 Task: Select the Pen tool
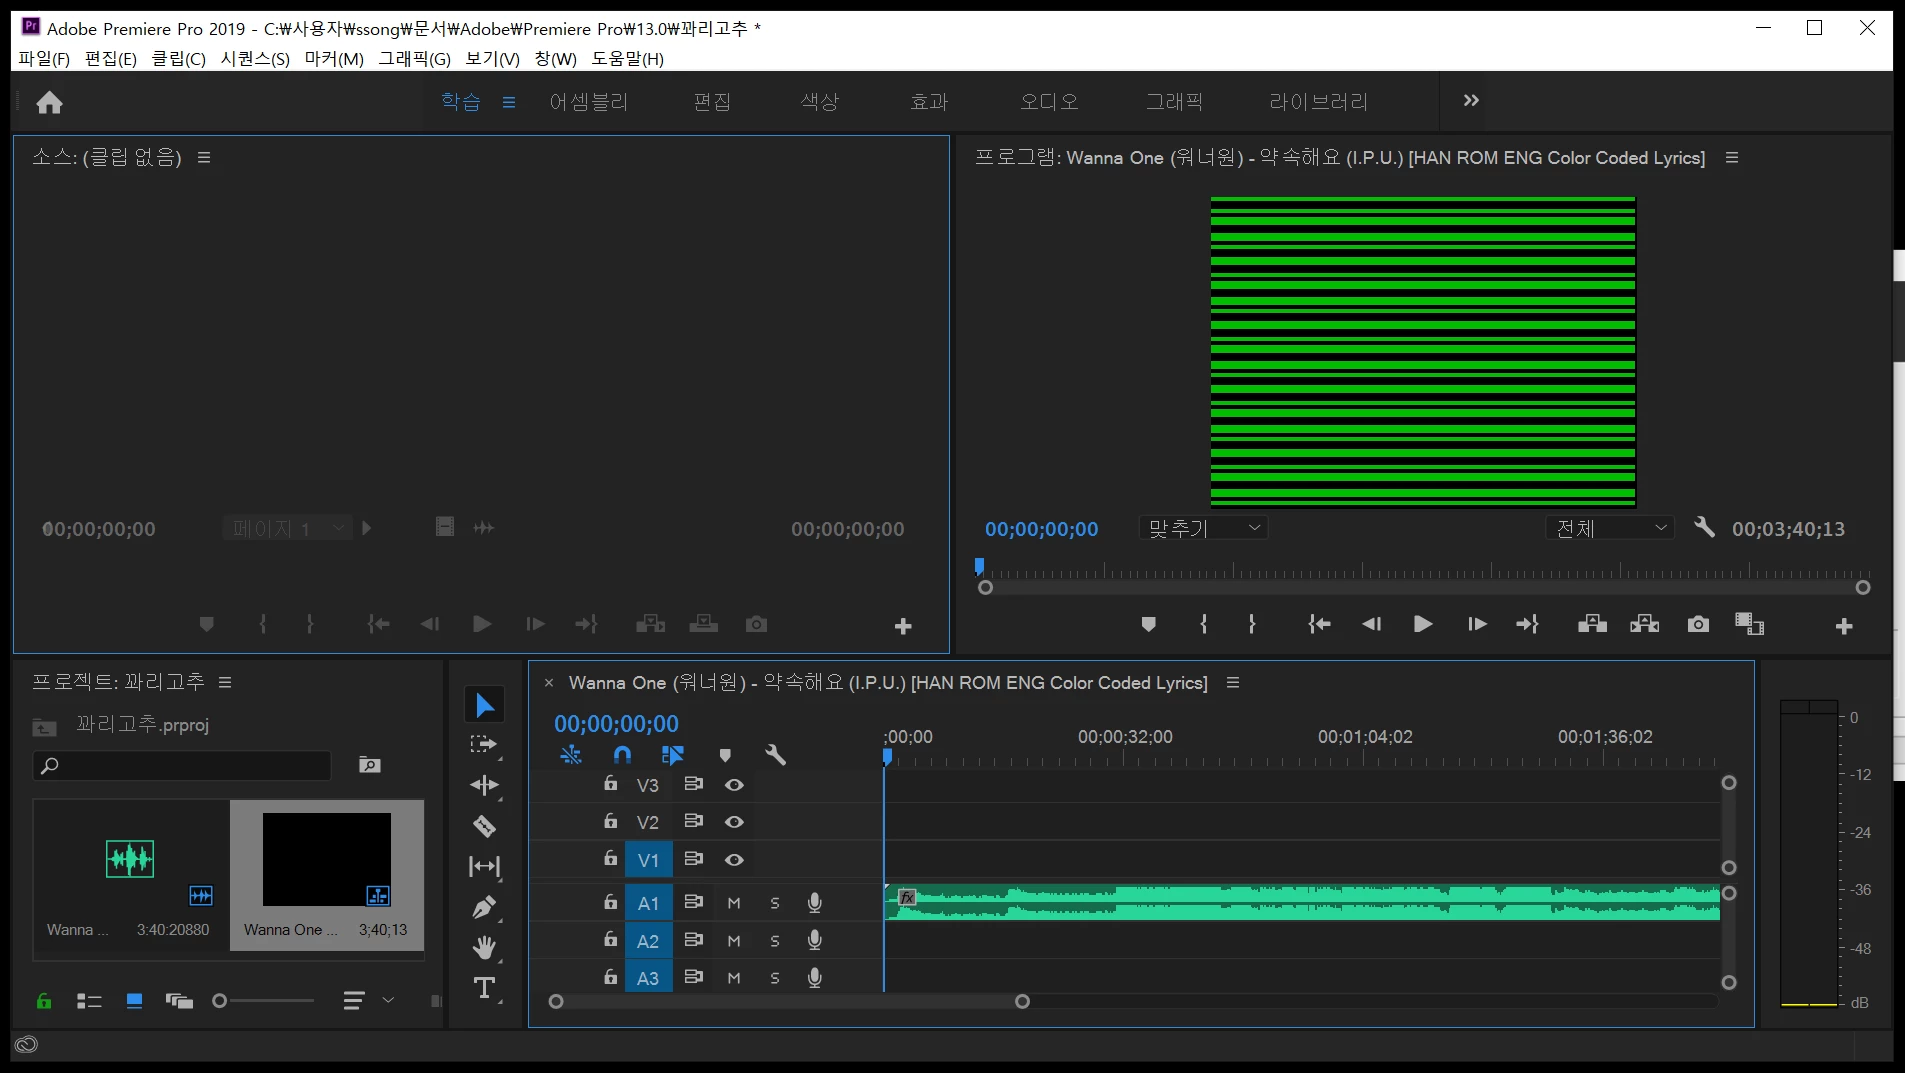point(484,907)
